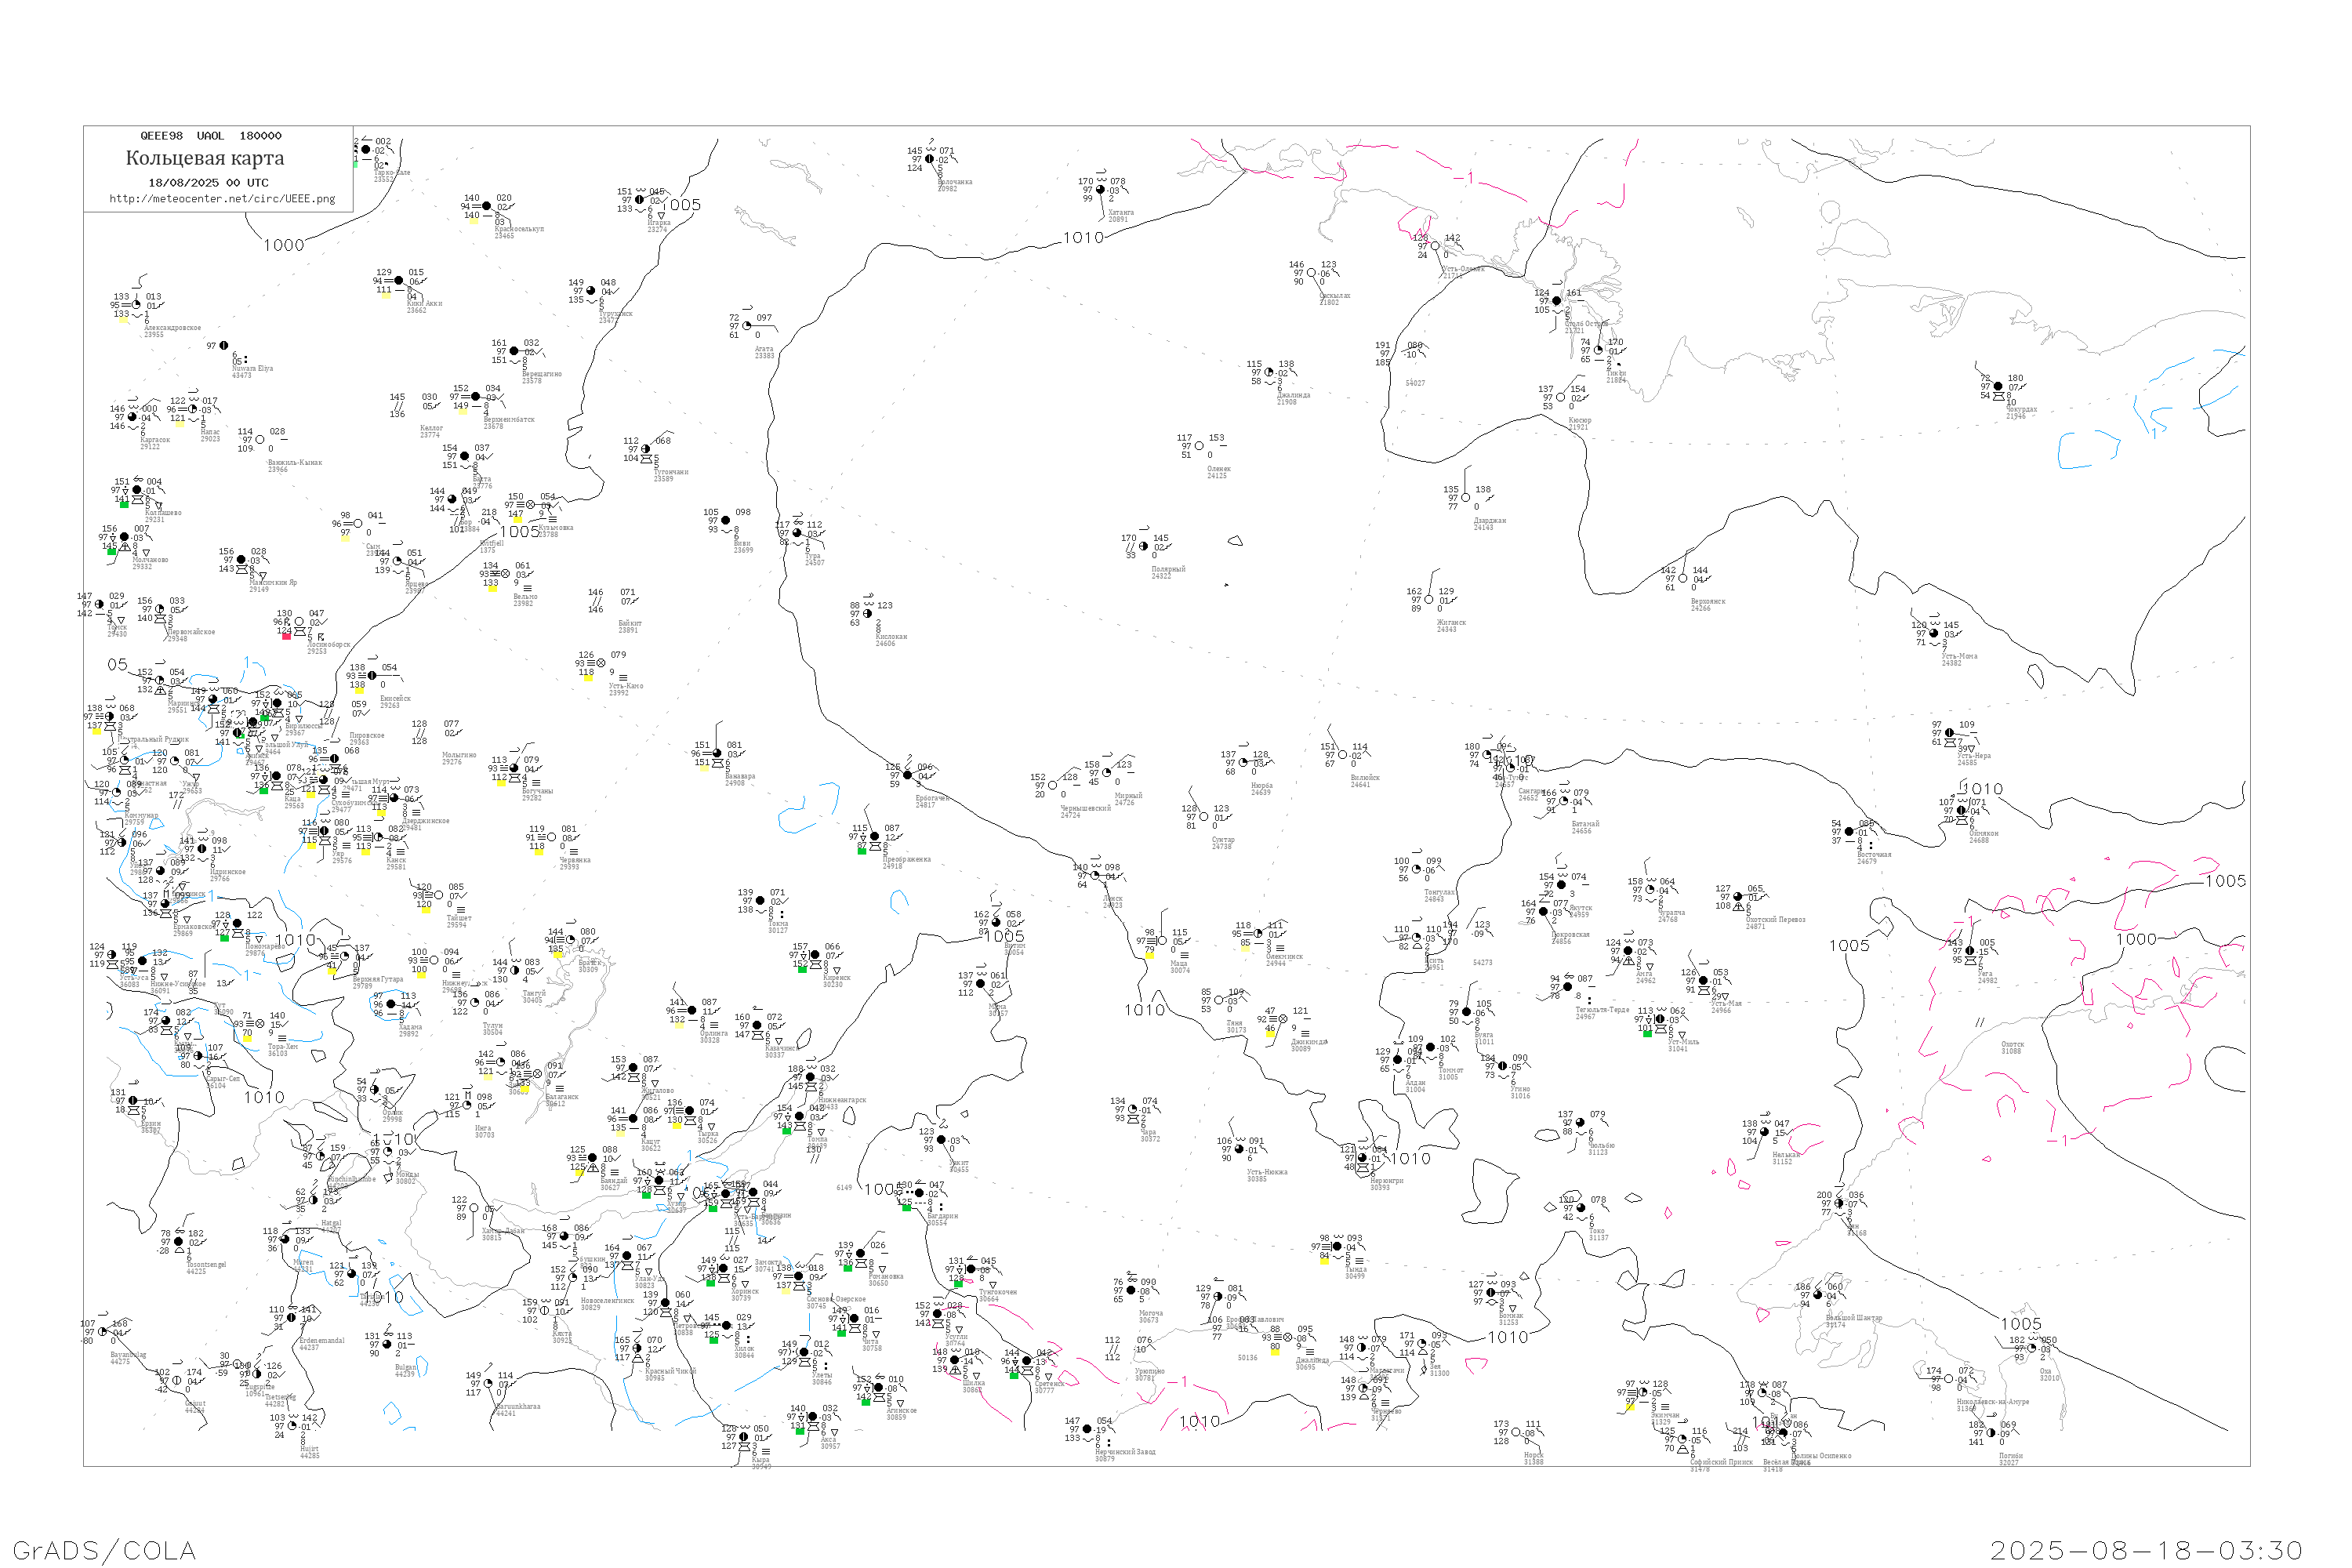Click the Тикси station circle symbol
This screenshot has height=1568, width=2352.
click(1598, 351)
